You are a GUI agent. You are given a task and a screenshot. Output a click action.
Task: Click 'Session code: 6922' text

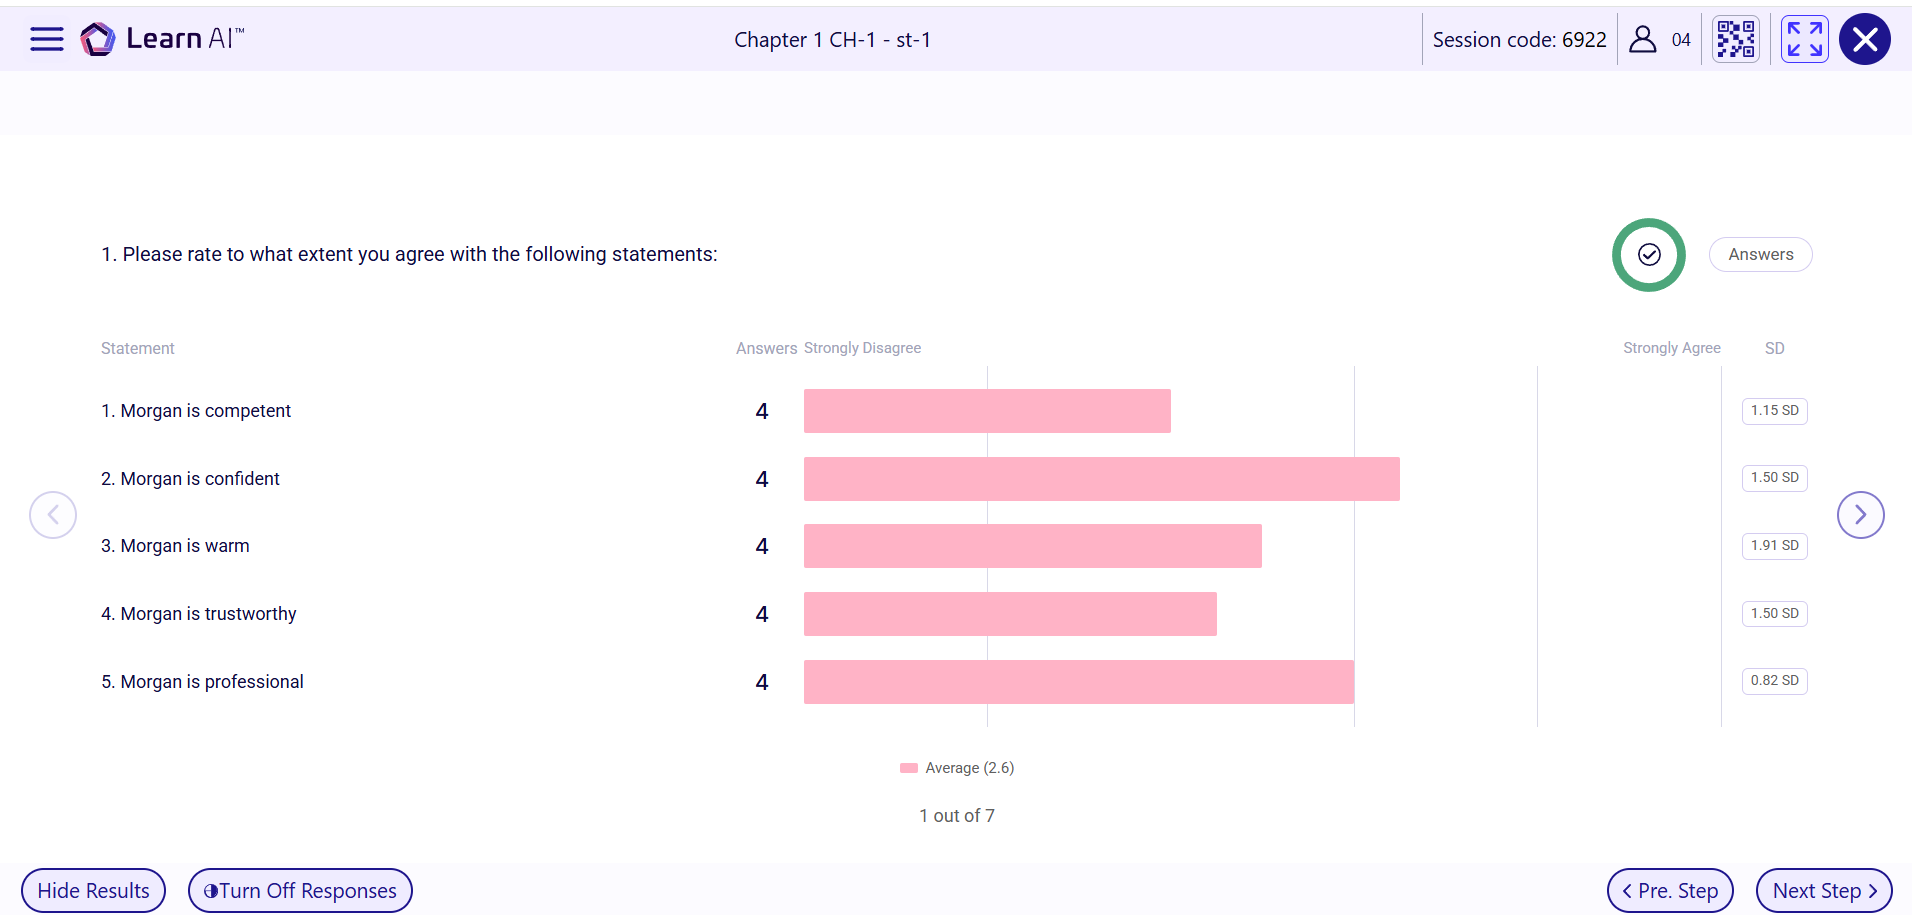(x=1519, y=40)
